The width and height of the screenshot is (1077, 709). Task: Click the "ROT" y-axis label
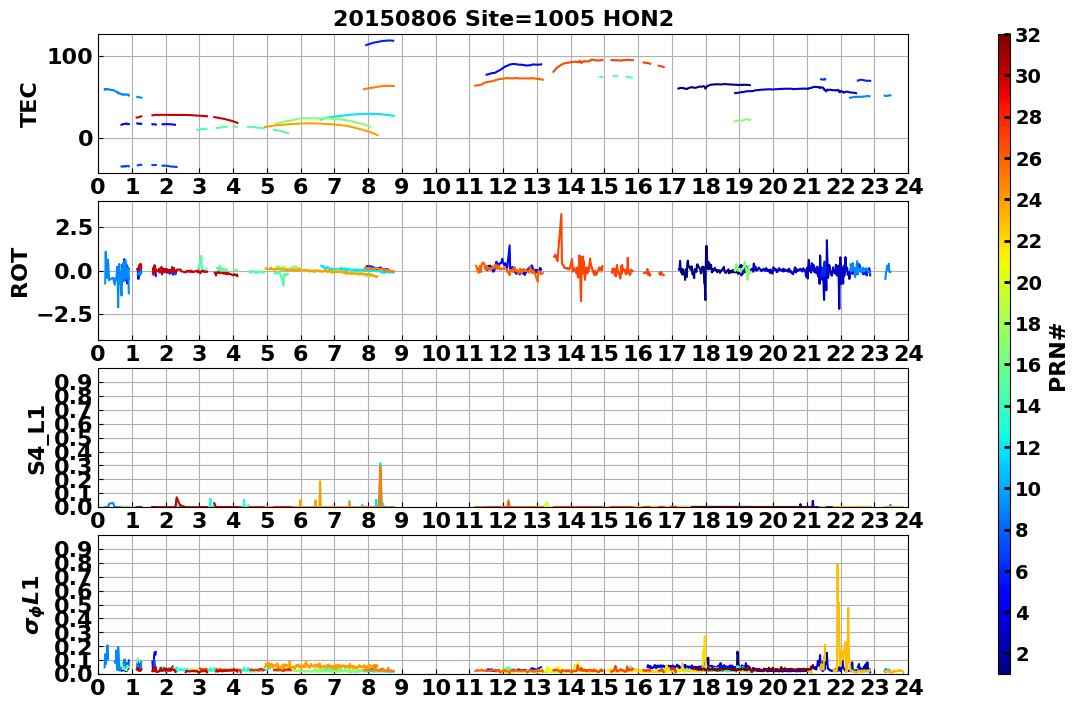point(20,273)
